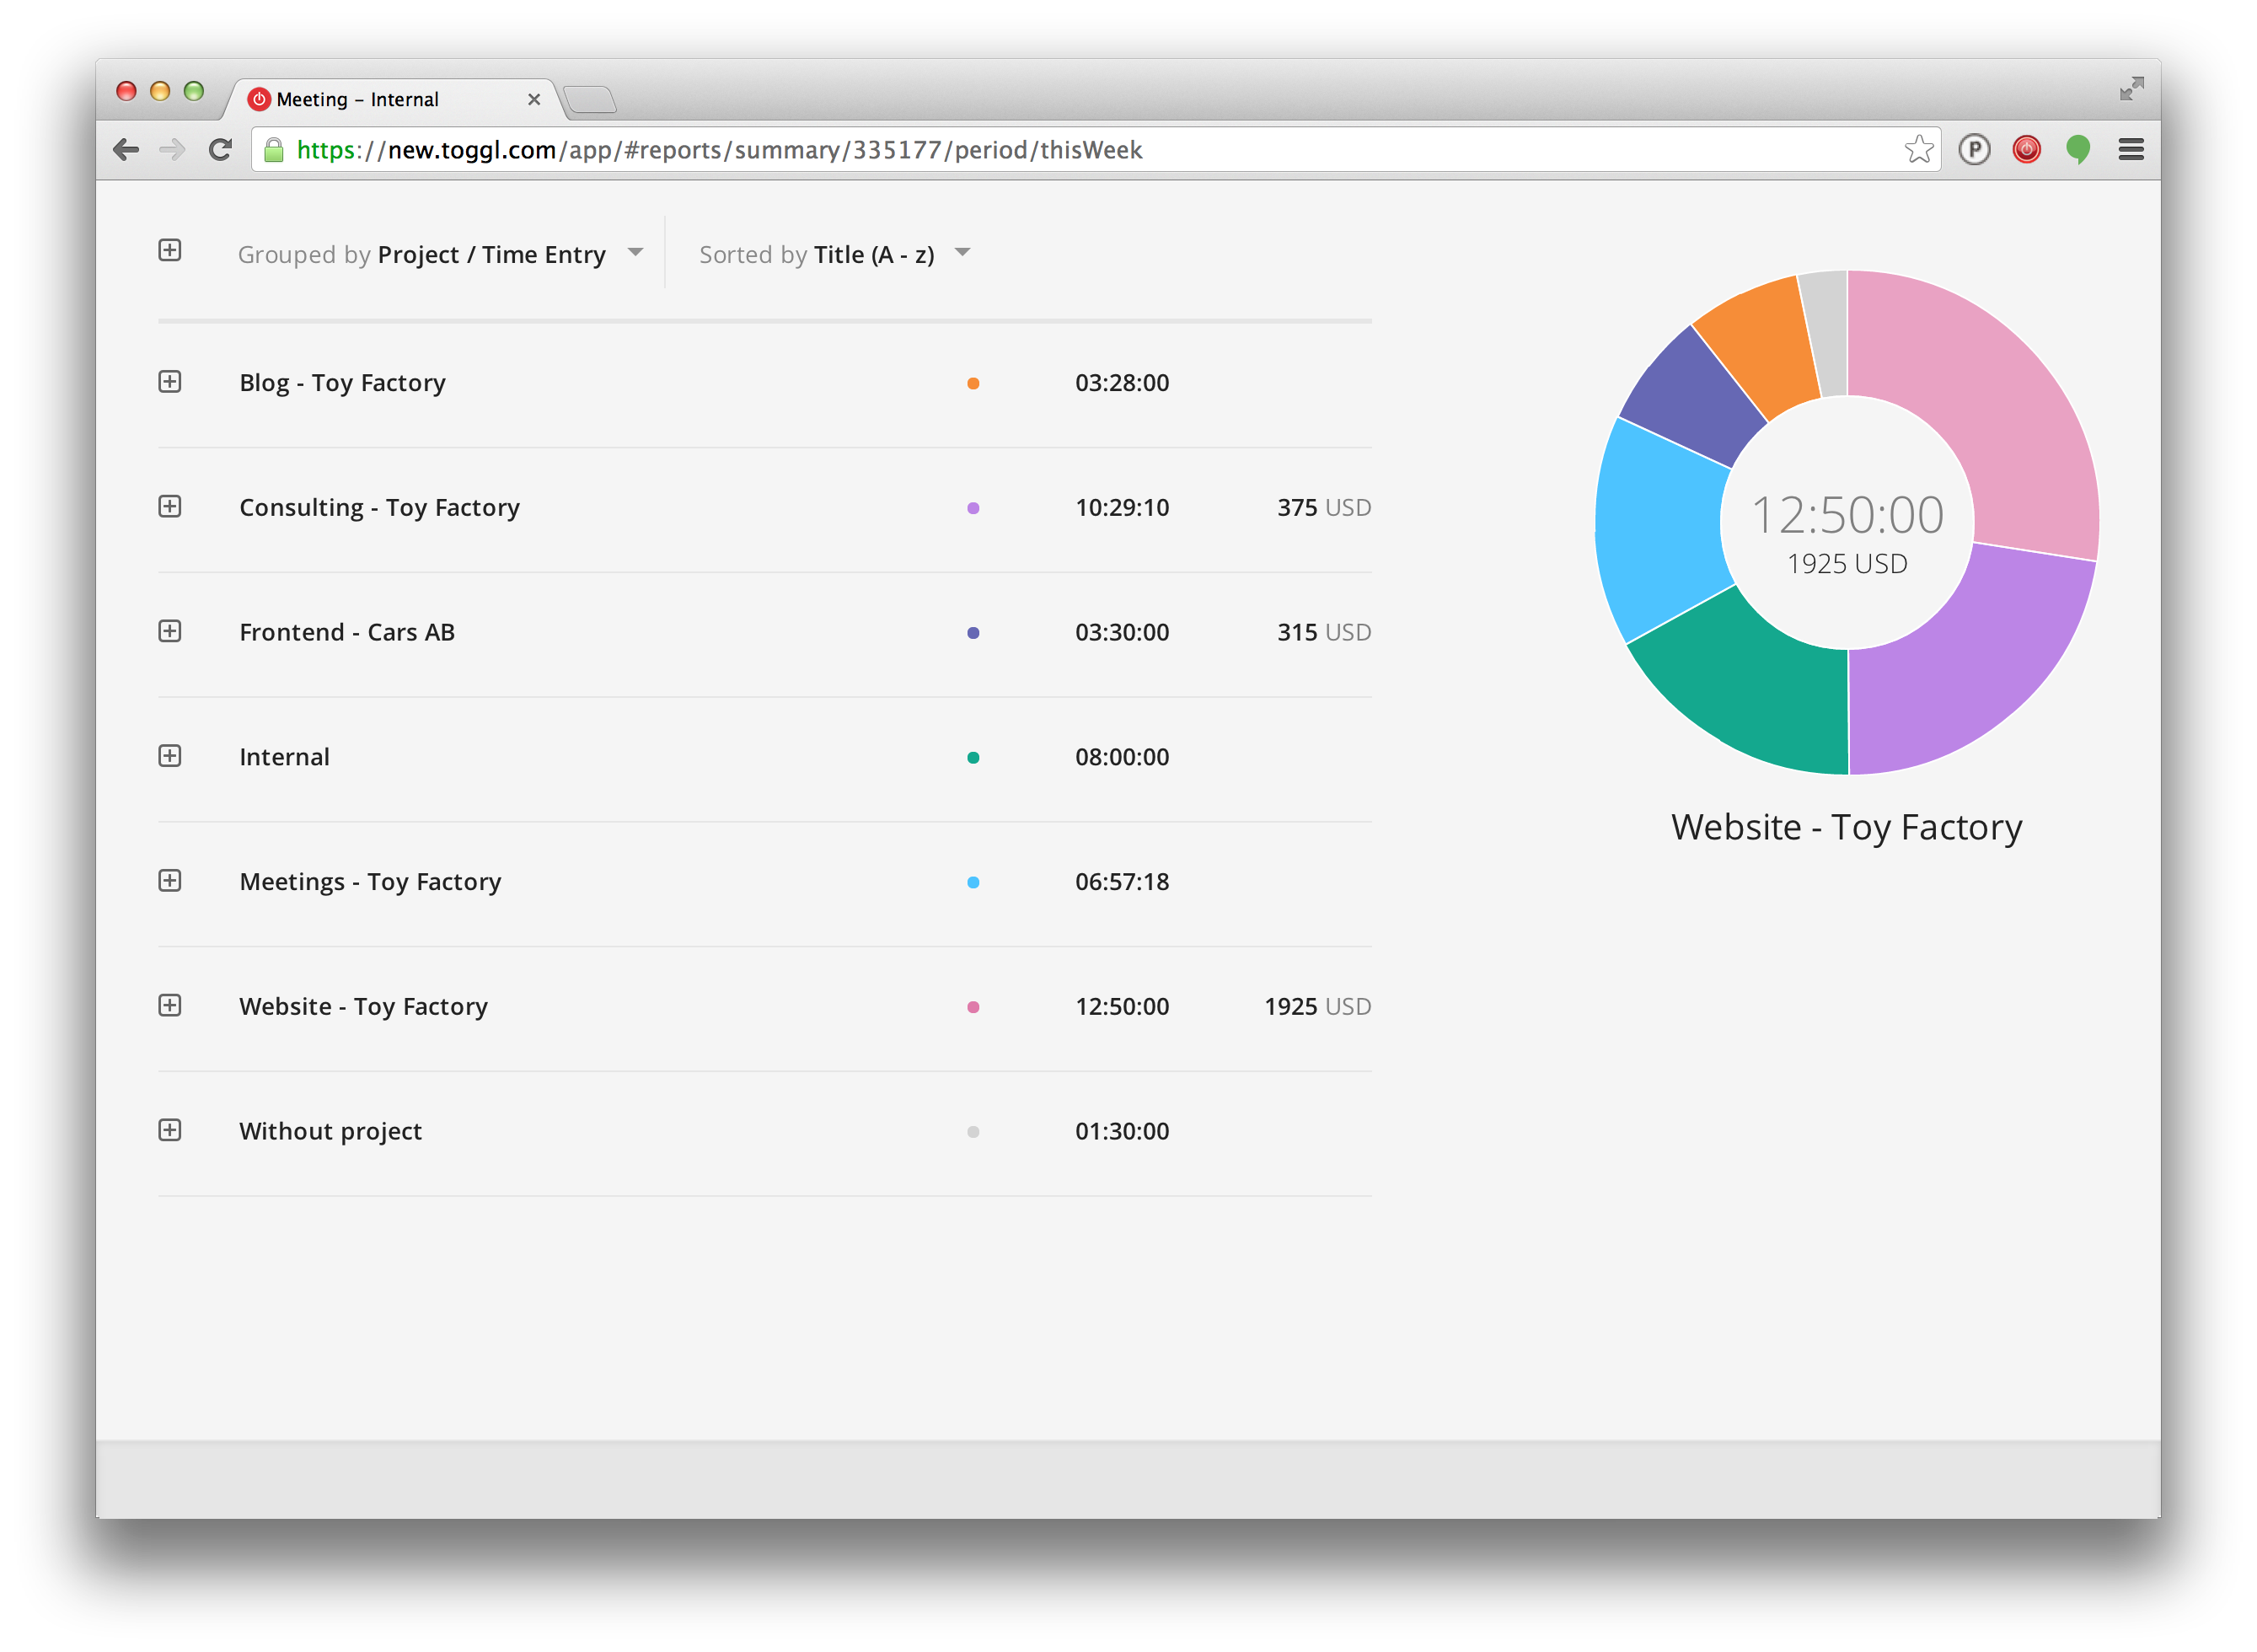The height and width of the screenshot is (1652, 2257).
Task: Expand the Consulting - Toy Factory entry
Action: tap(172, 507)
